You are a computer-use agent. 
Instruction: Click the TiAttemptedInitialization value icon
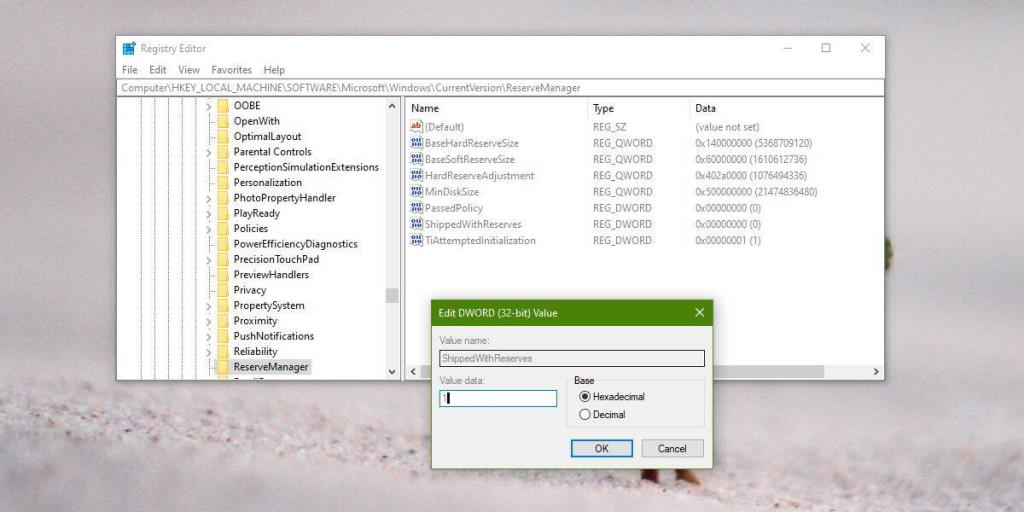pyautogui.click(x=416, y=240)
